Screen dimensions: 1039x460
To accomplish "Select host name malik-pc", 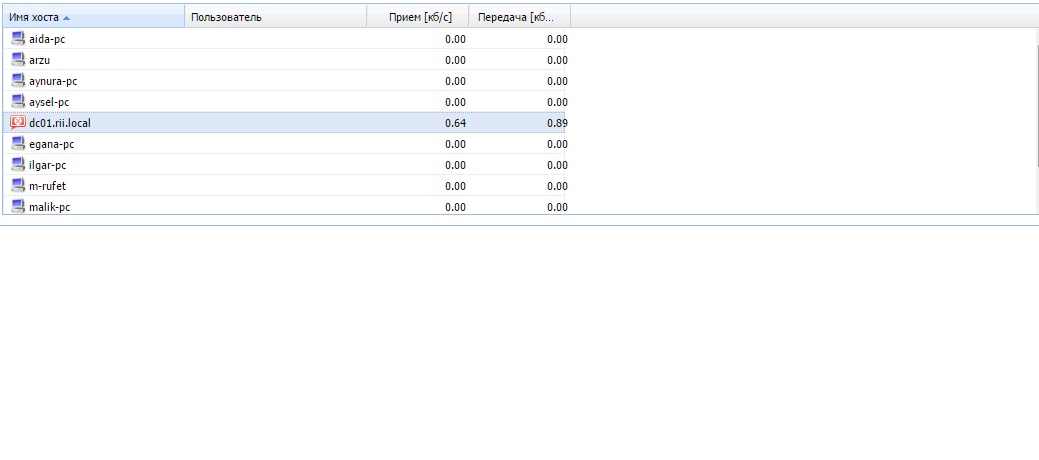I will pyautogui.click(x=50, y=207).
